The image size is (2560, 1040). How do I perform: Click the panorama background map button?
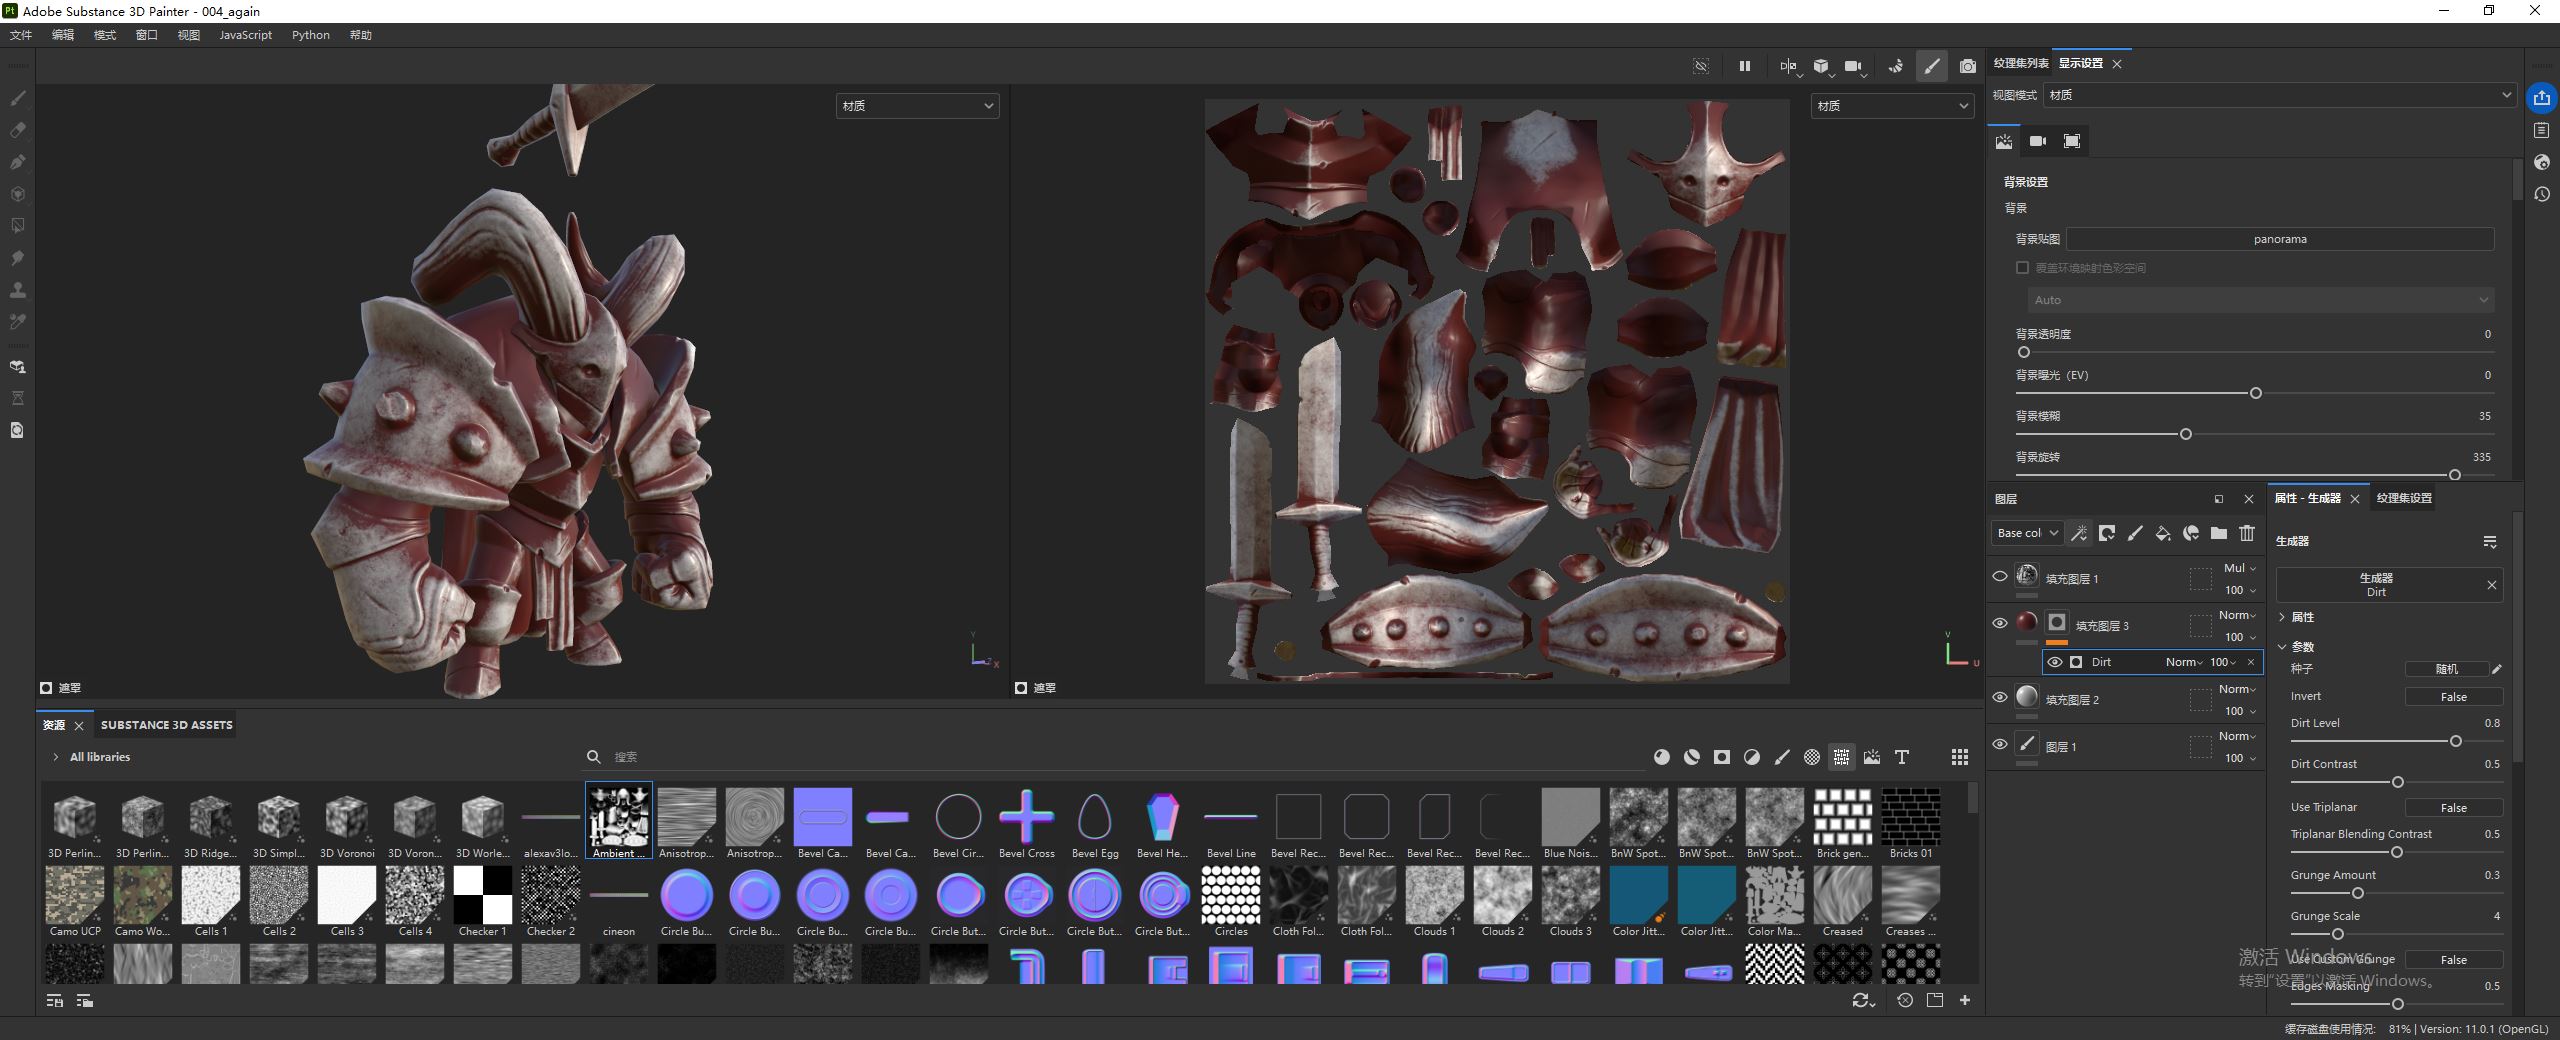point(2279,239)
